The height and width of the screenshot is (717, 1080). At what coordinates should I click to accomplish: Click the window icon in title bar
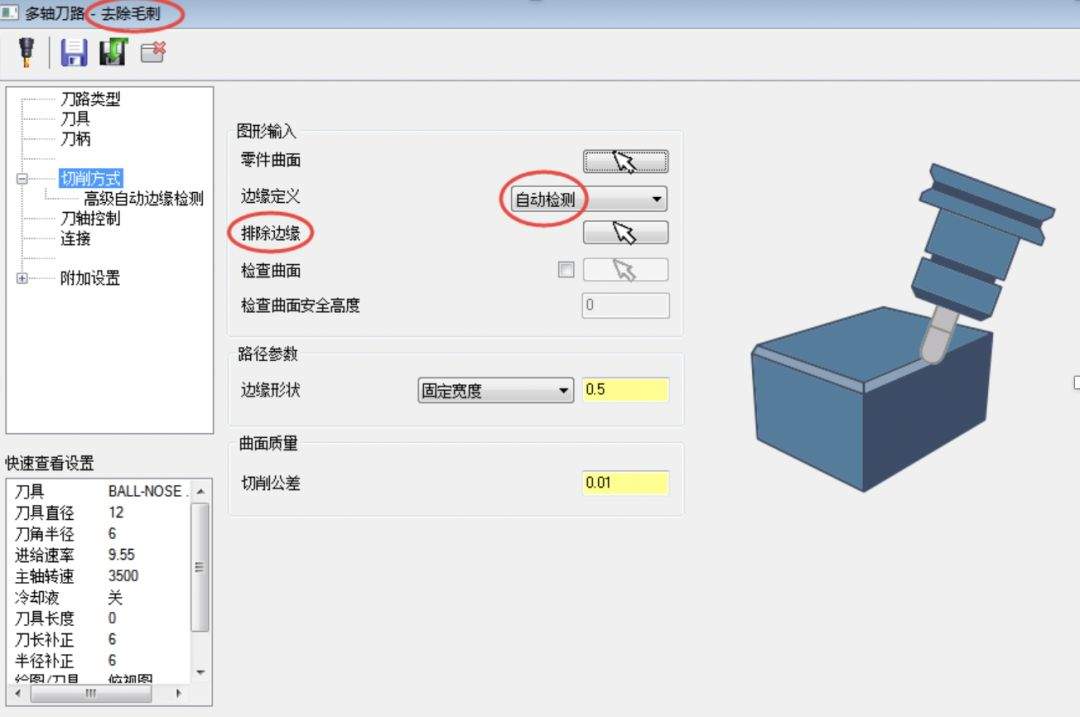pos(9,12)
